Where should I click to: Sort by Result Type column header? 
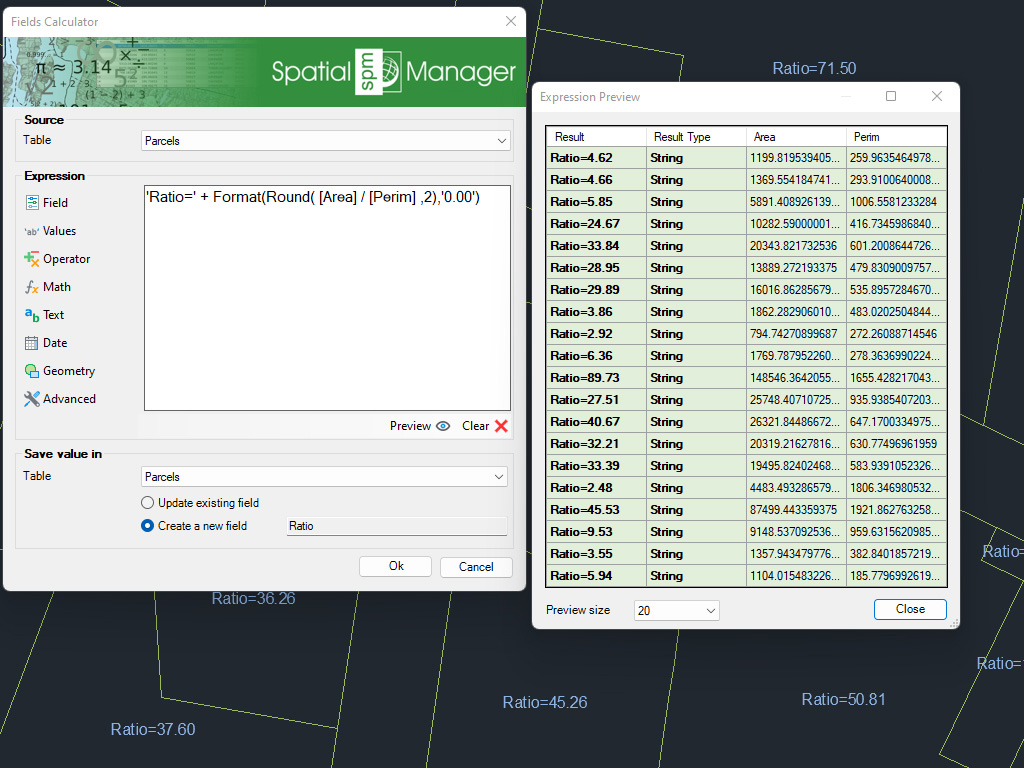(x=696, y=137)
